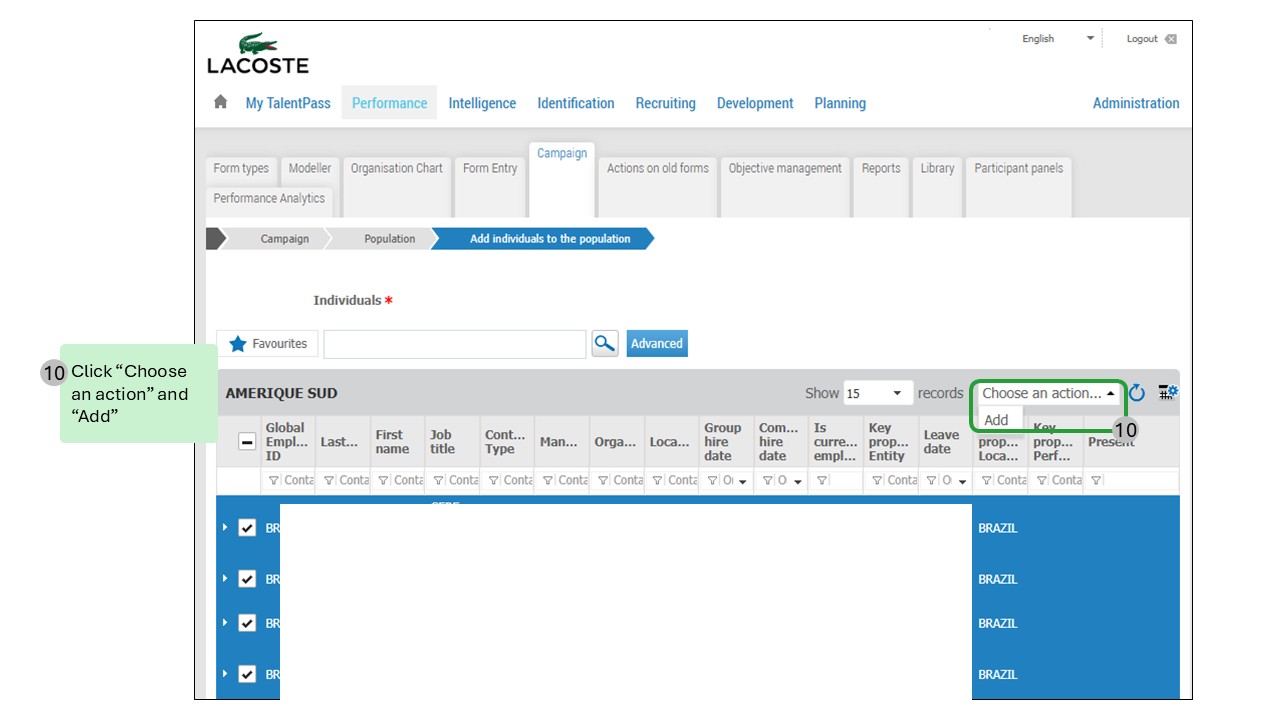Viewport: 1280px width, 720px height.
Task: Open the grid column settings icon
Action: [x=1168, y=393]
